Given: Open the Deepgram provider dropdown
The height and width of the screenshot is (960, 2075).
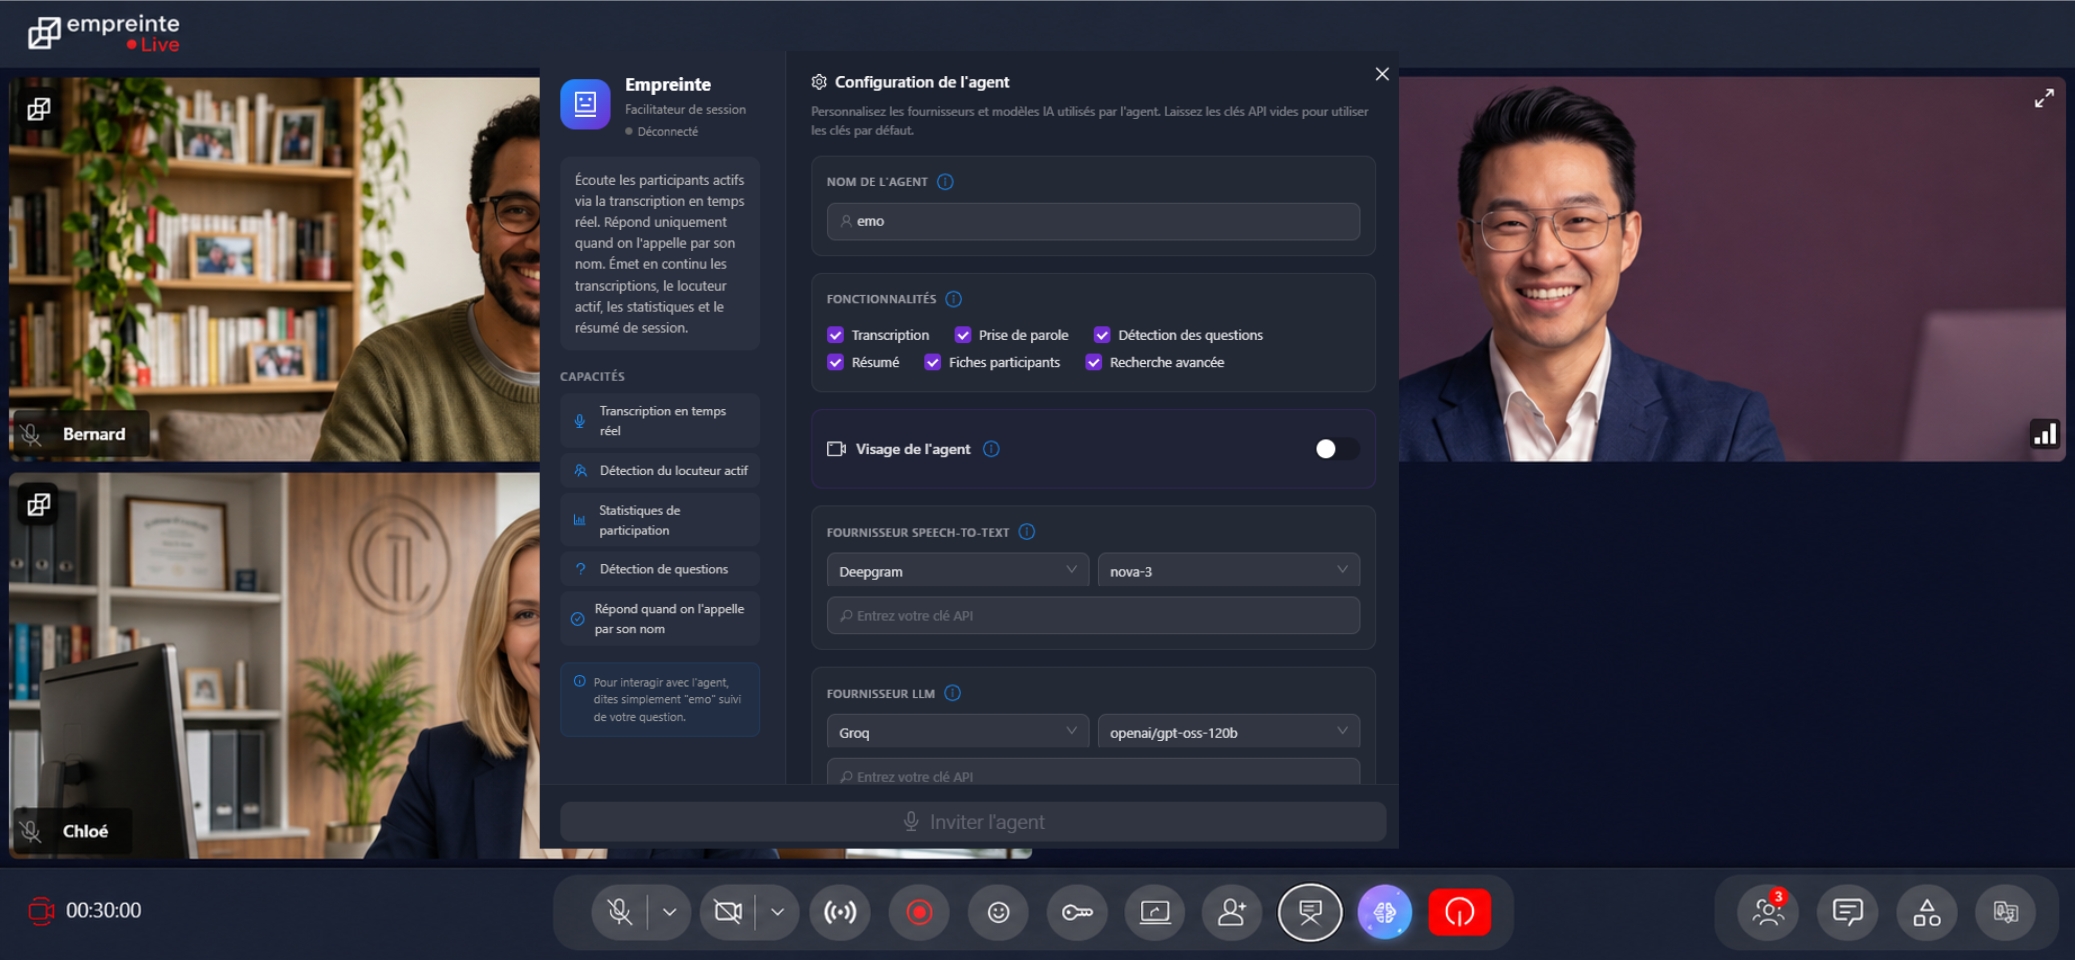Looking at the screenshot, I should point(957,571).
